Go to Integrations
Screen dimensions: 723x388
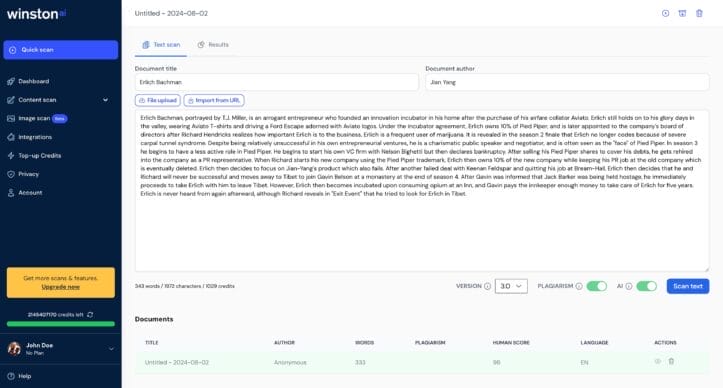point(35,137)
